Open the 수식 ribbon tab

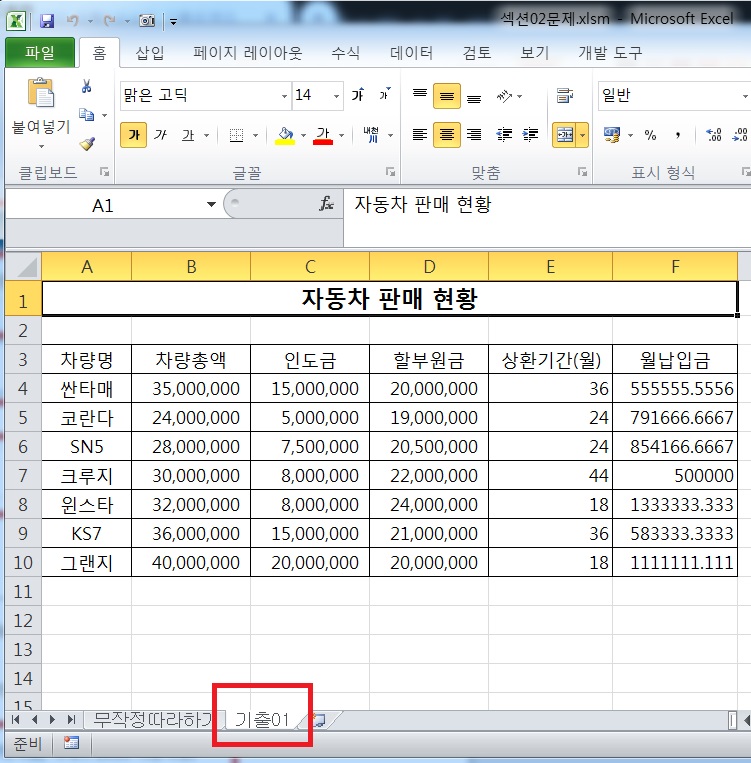(x=346, y=53)
